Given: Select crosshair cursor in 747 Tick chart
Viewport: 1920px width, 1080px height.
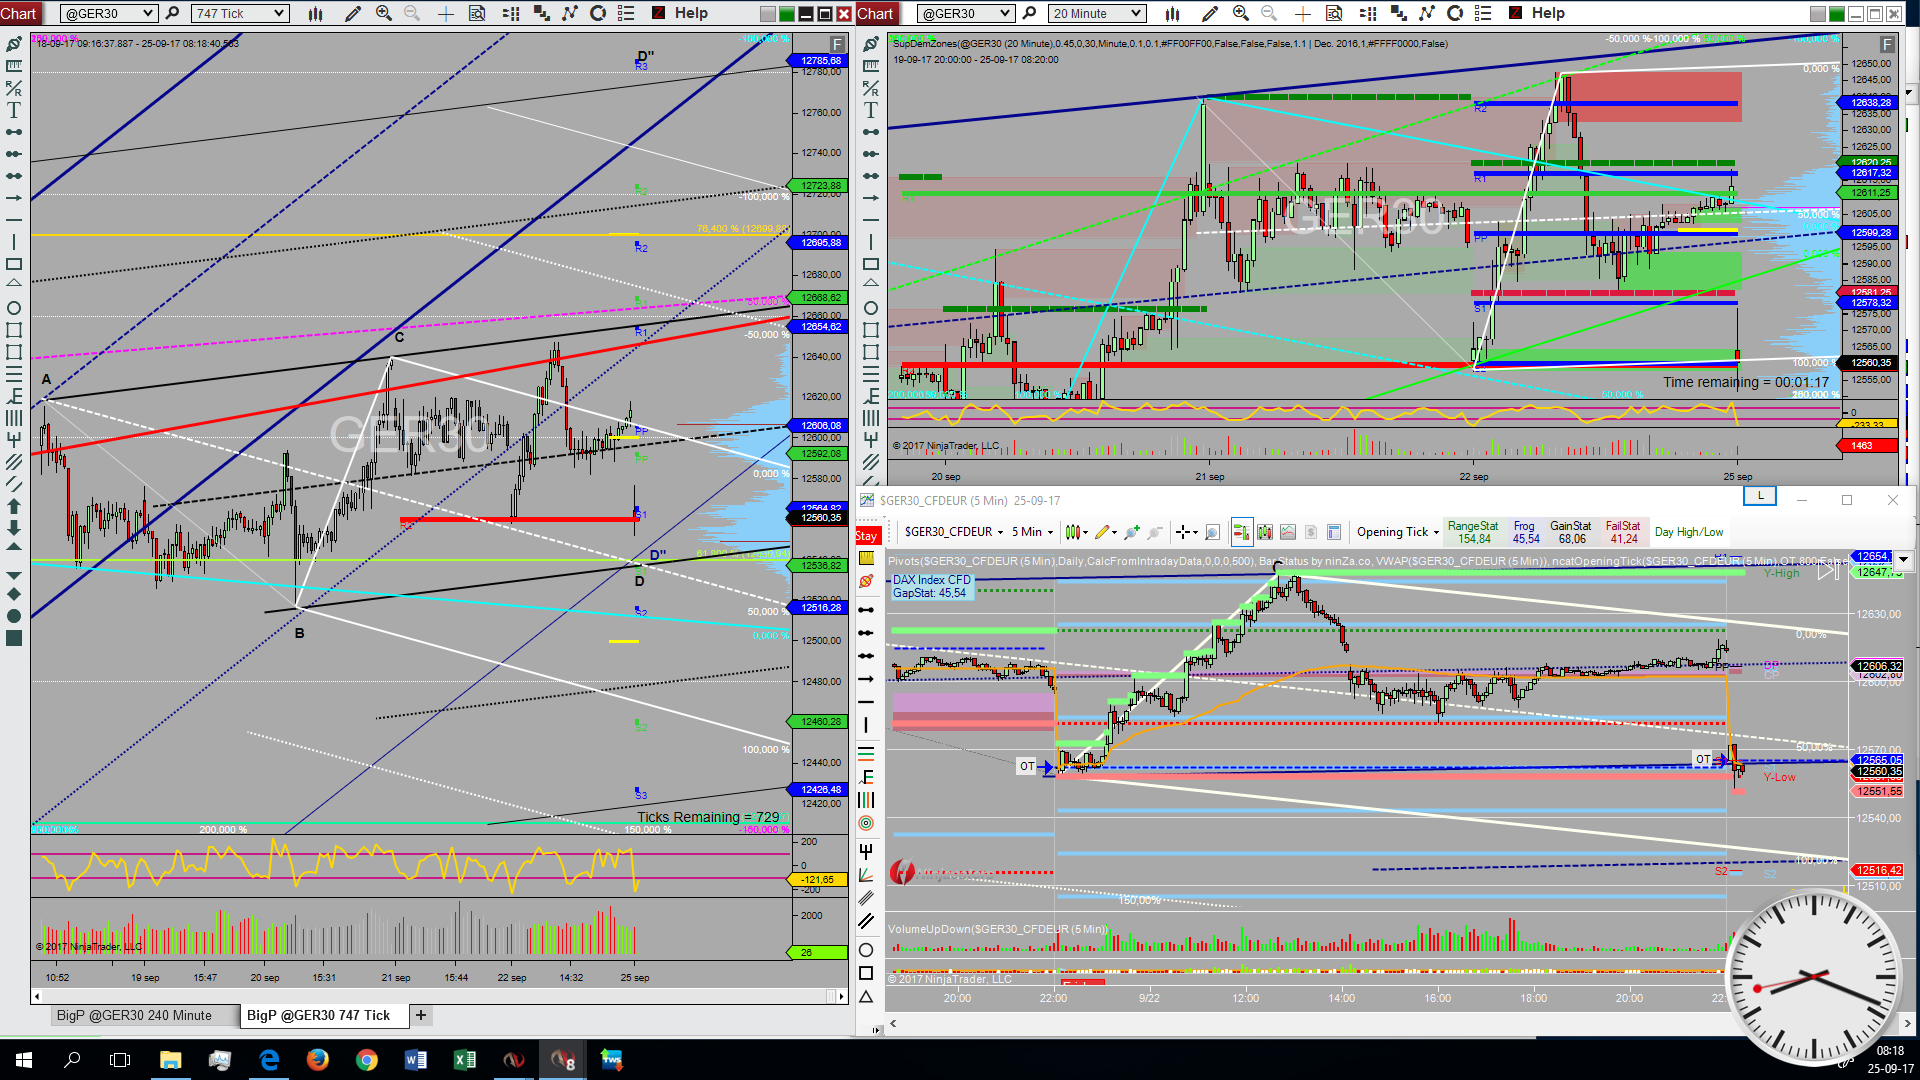Looking at the screenshot, I should (x=446, y=13).
